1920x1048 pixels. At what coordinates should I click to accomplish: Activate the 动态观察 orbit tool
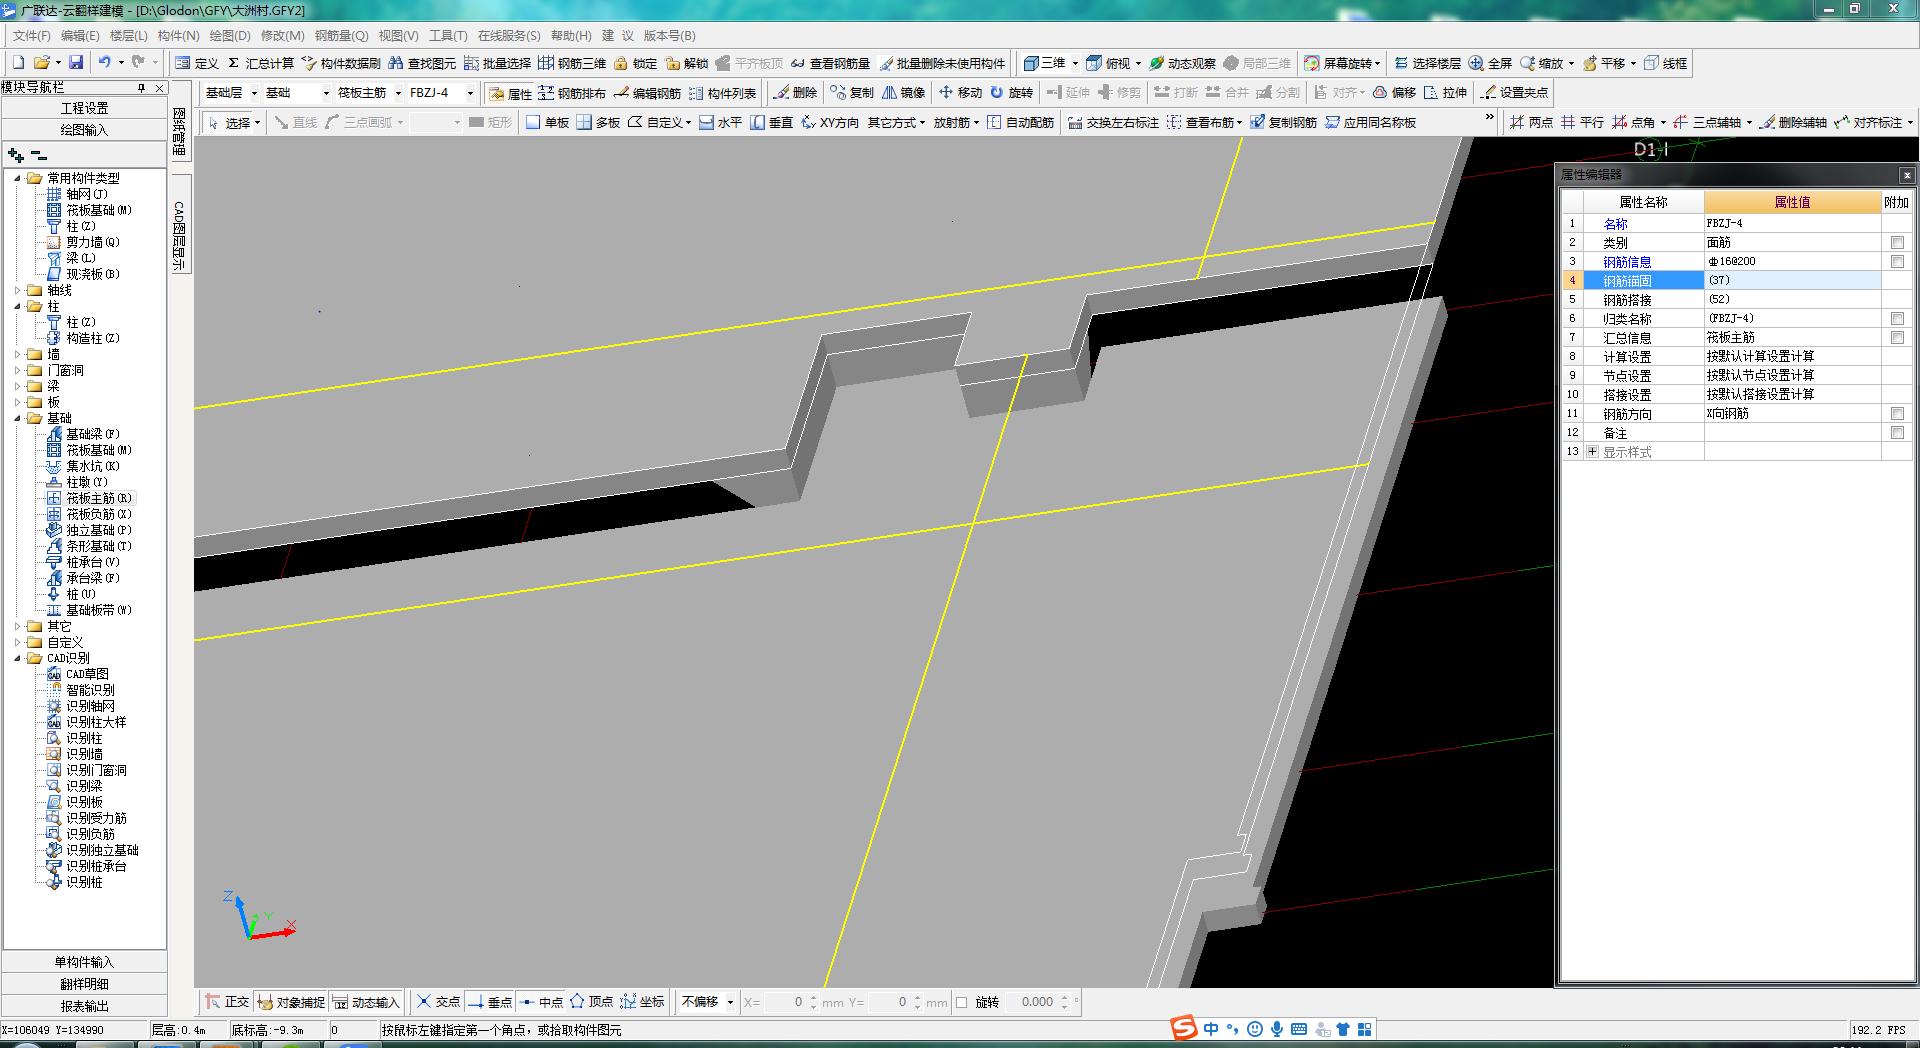pyautogui.click(x=1182, y=63)
